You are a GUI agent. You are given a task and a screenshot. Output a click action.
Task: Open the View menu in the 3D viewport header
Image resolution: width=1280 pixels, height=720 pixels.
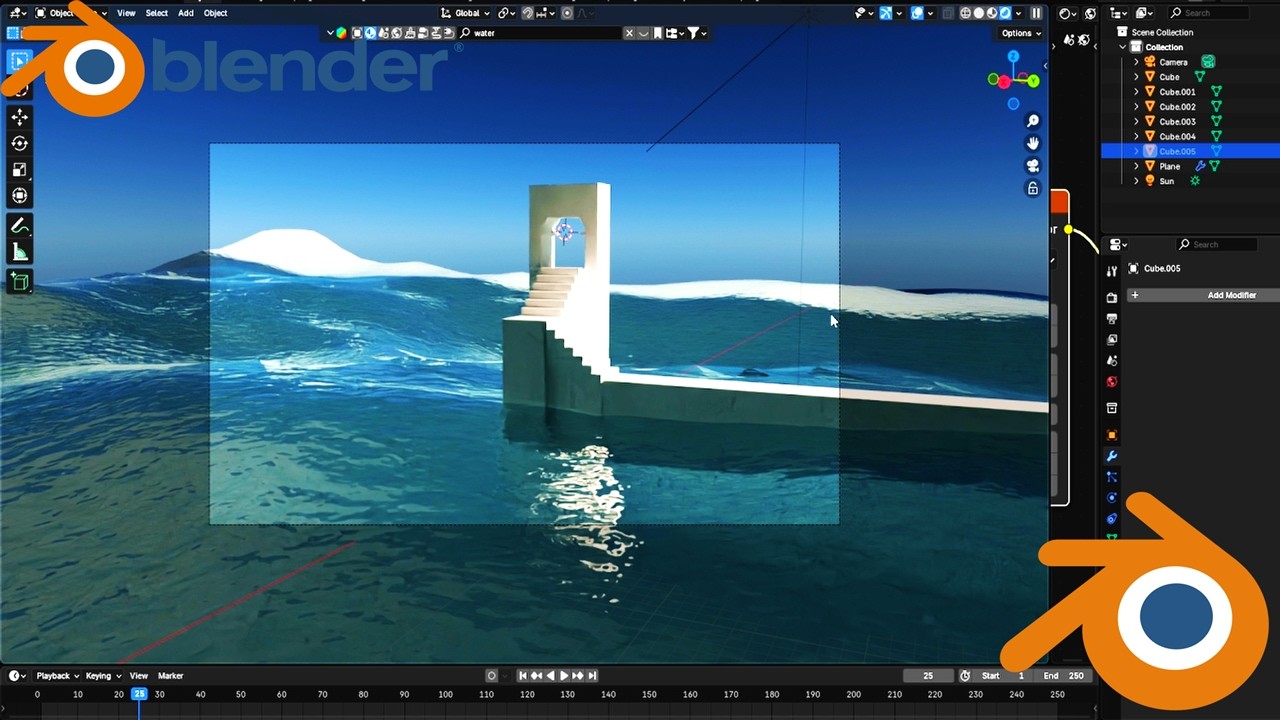(x=126, y=13)
